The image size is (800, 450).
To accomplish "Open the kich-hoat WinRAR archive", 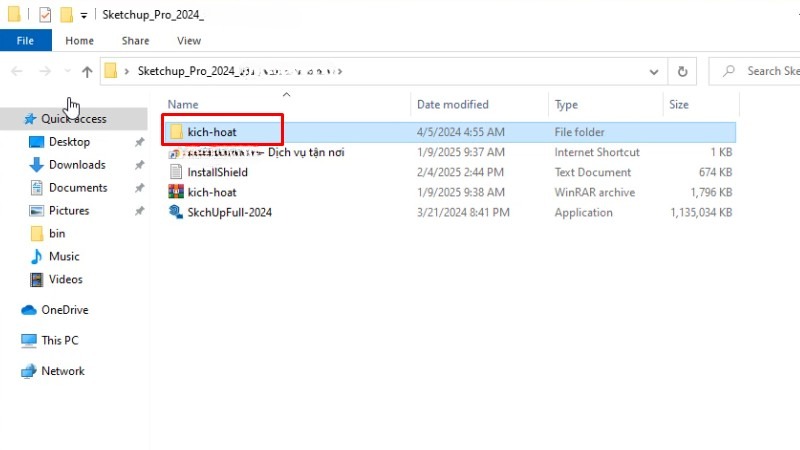I will pyautogui.click(x=211, y=192).
